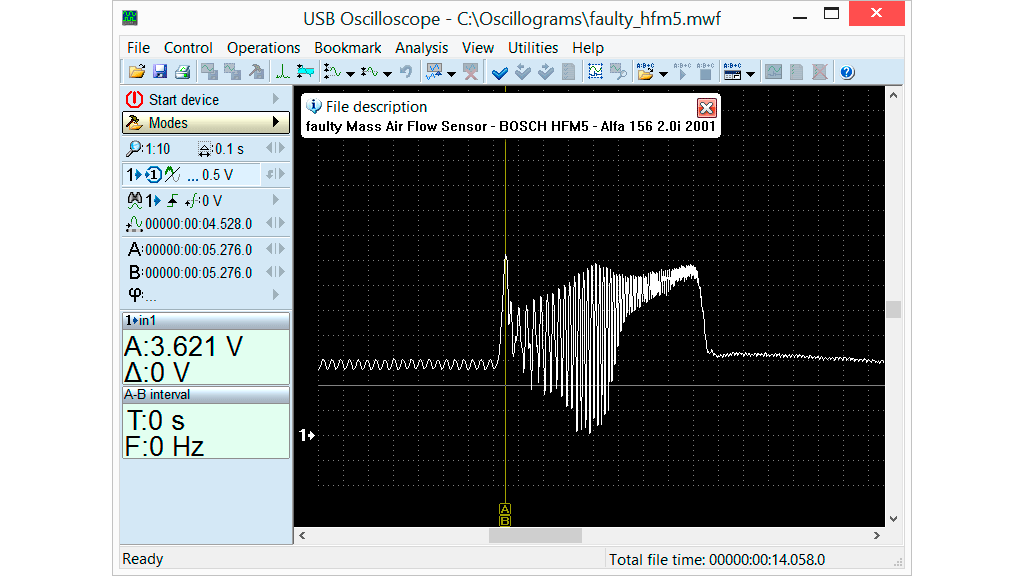The width and height of the screenshot is (1024, 576).
Task: Click the crossed-out document toolbar icon
Action: point(820,72)
